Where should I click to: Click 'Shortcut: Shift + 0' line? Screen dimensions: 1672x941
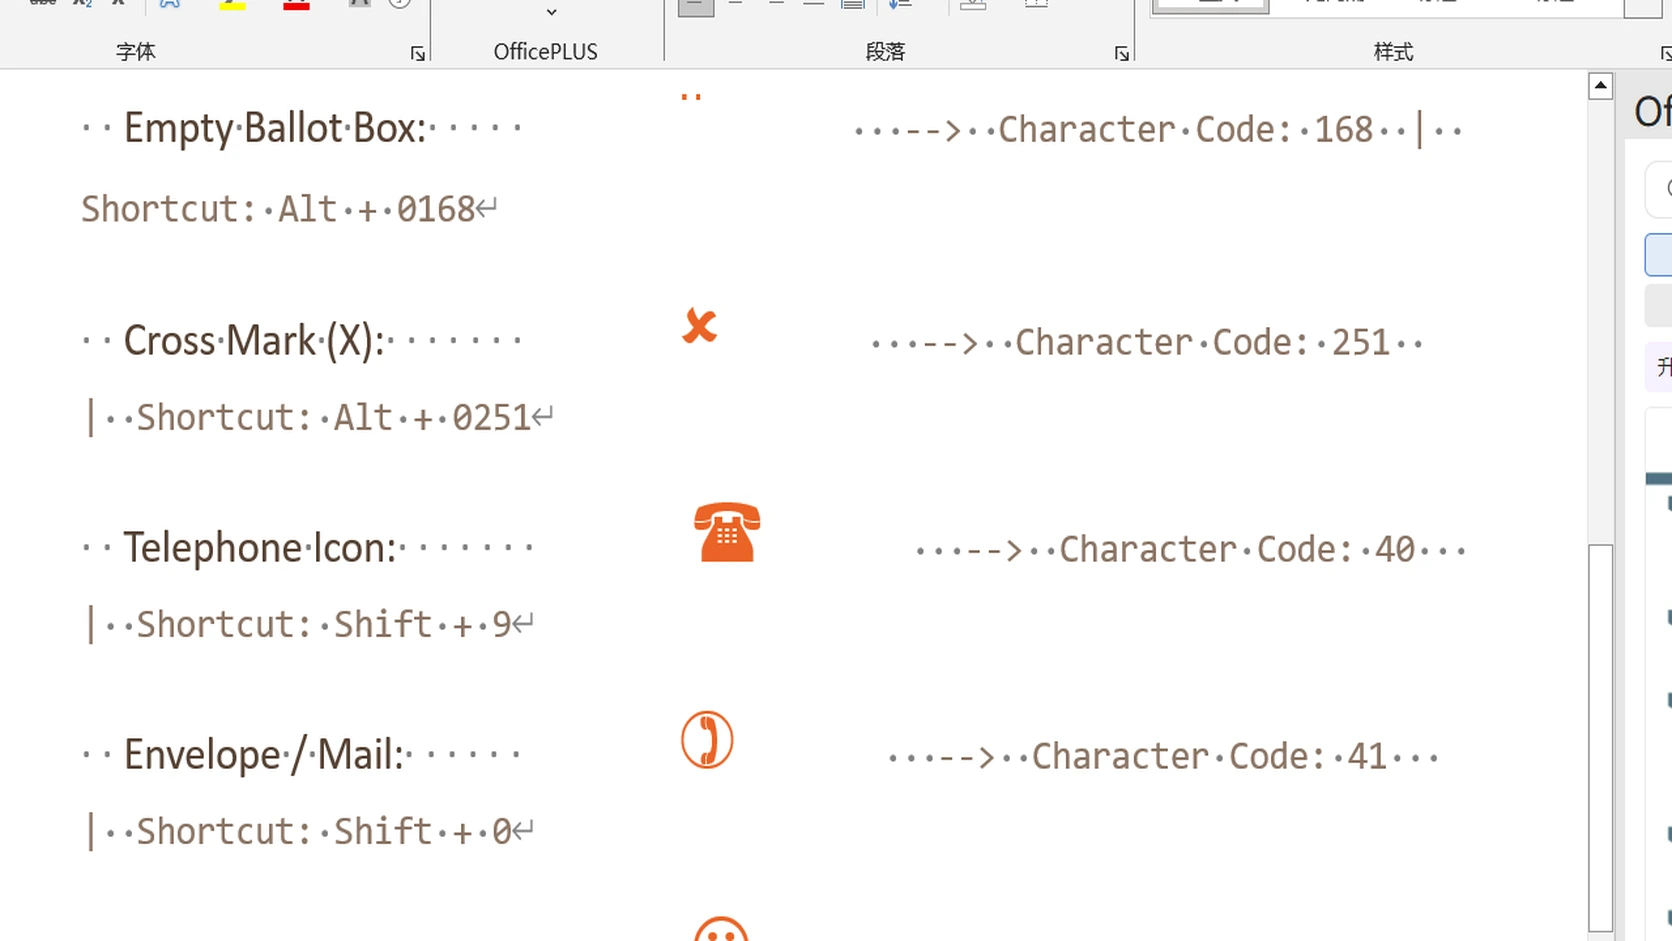pyautogui.click(x=324, y=832)
